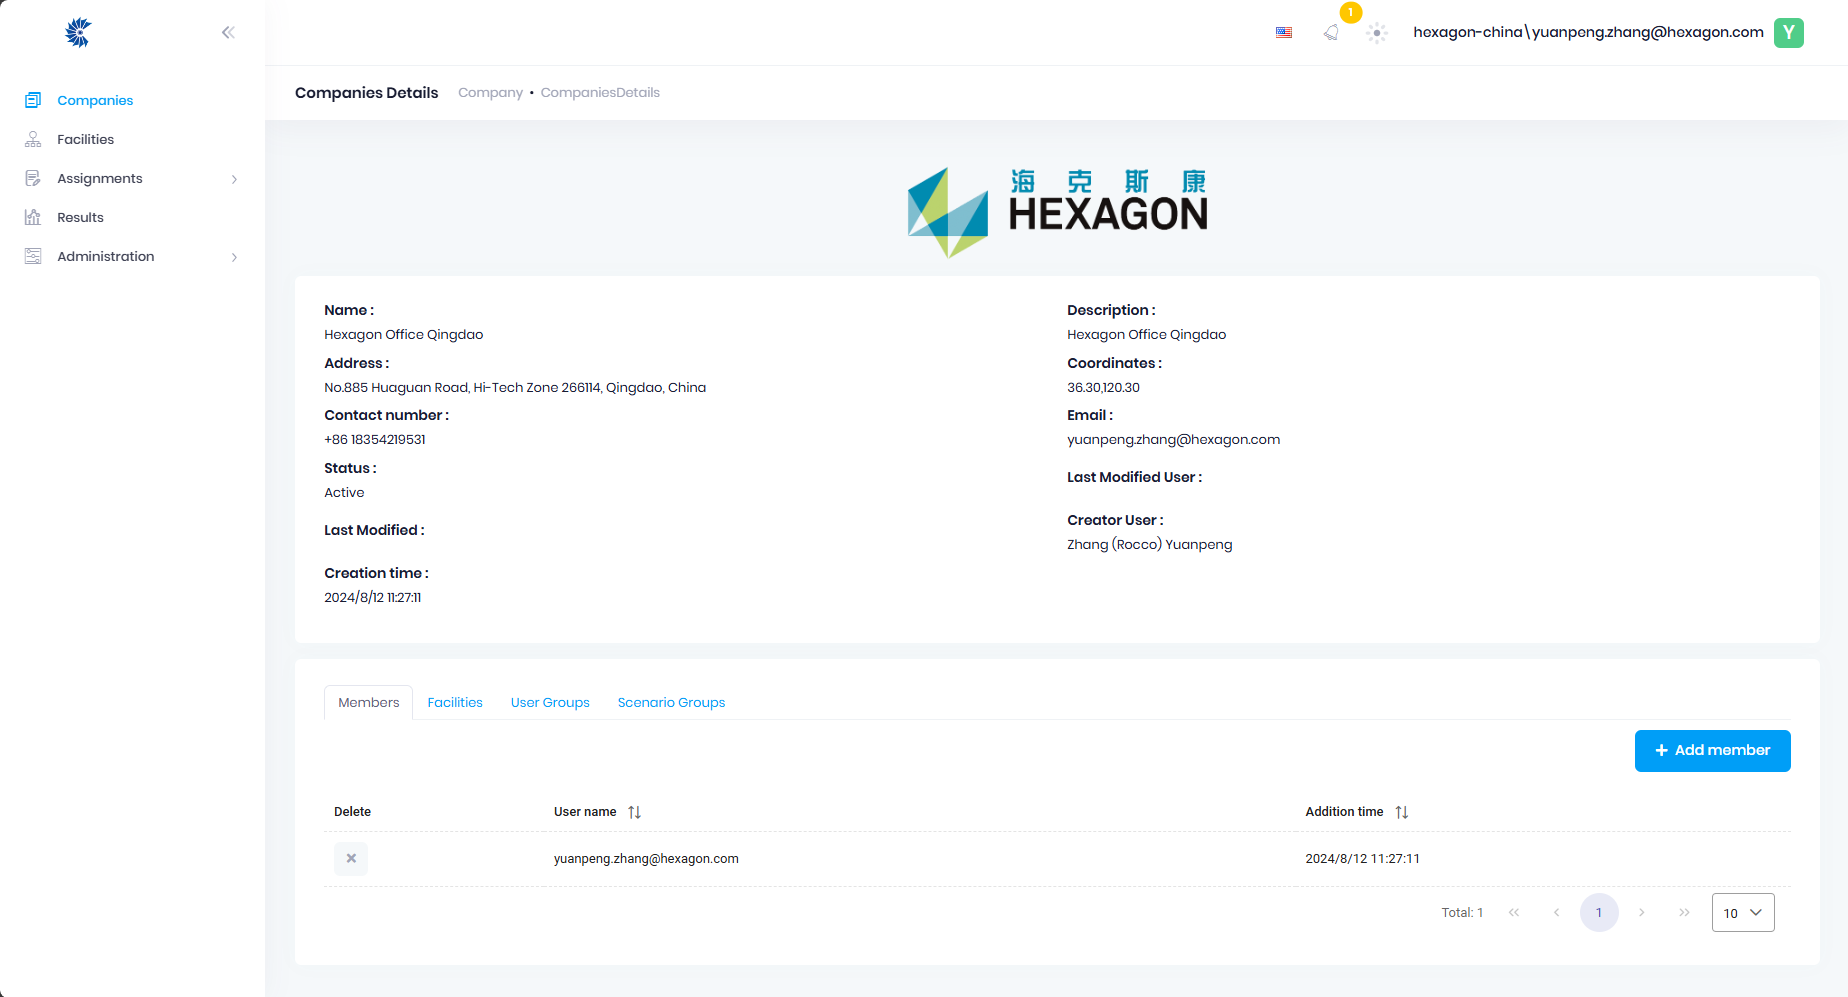Viewport: 1848px width, 997px height.
Task: Open Results in the sidebar
Action: point(80,218)
